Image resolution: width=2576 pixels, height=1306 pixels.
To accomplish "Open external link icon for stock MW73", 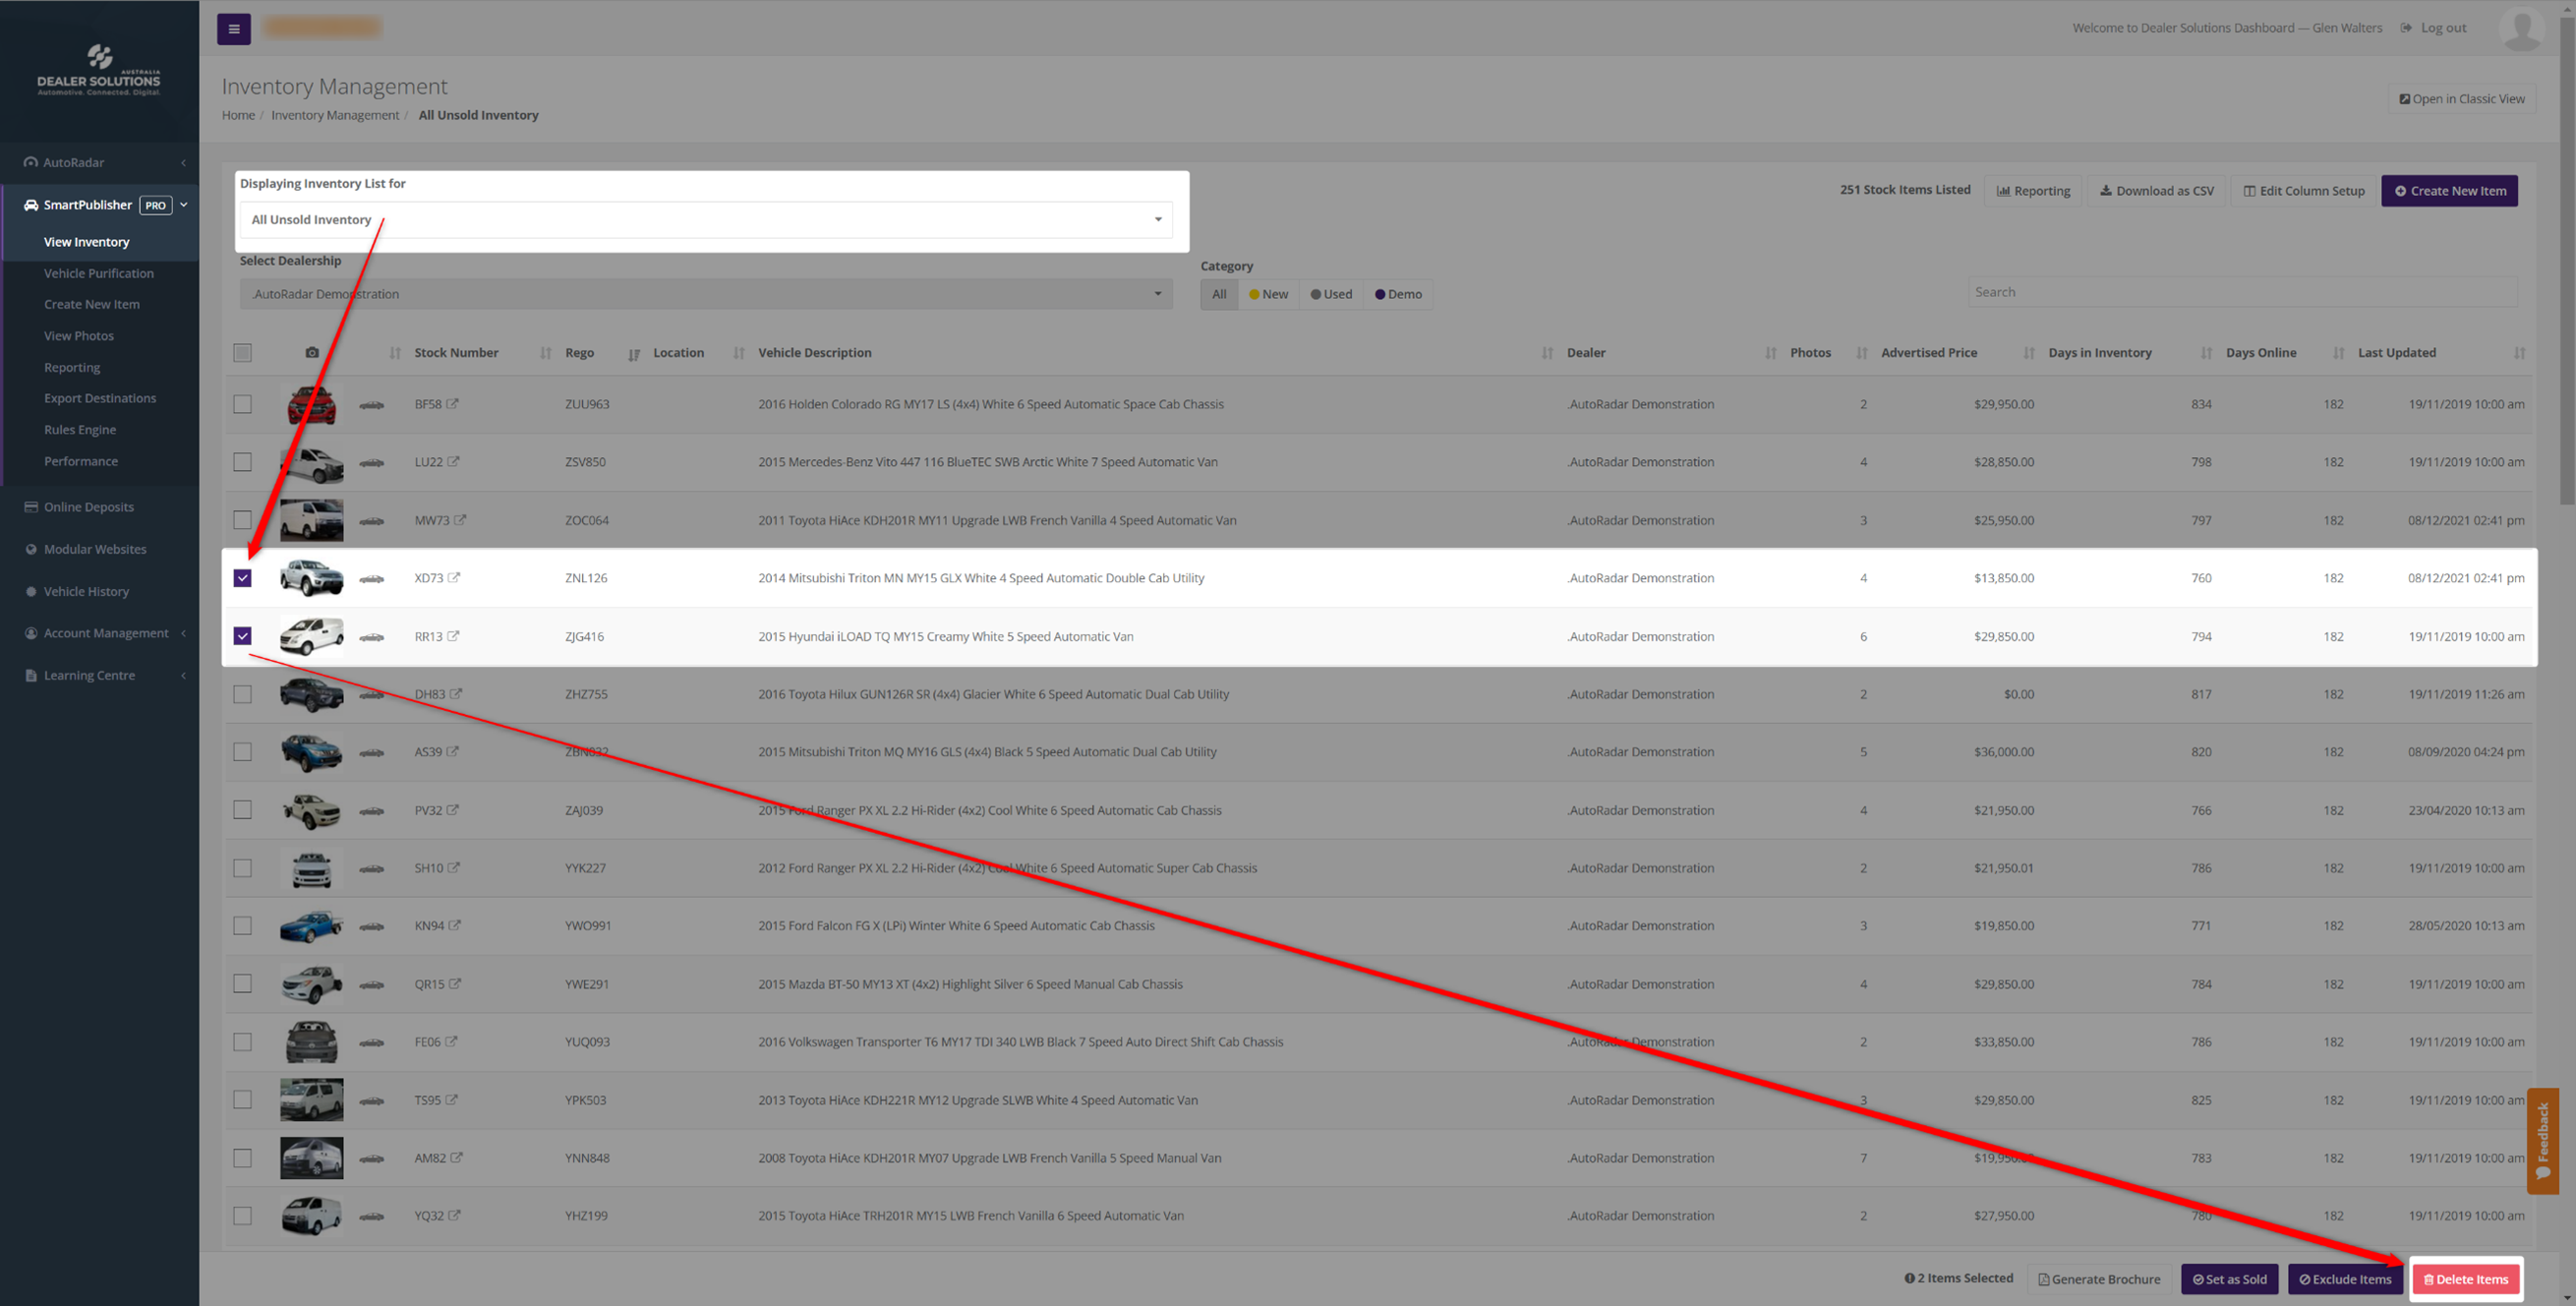I will point(460,520).
